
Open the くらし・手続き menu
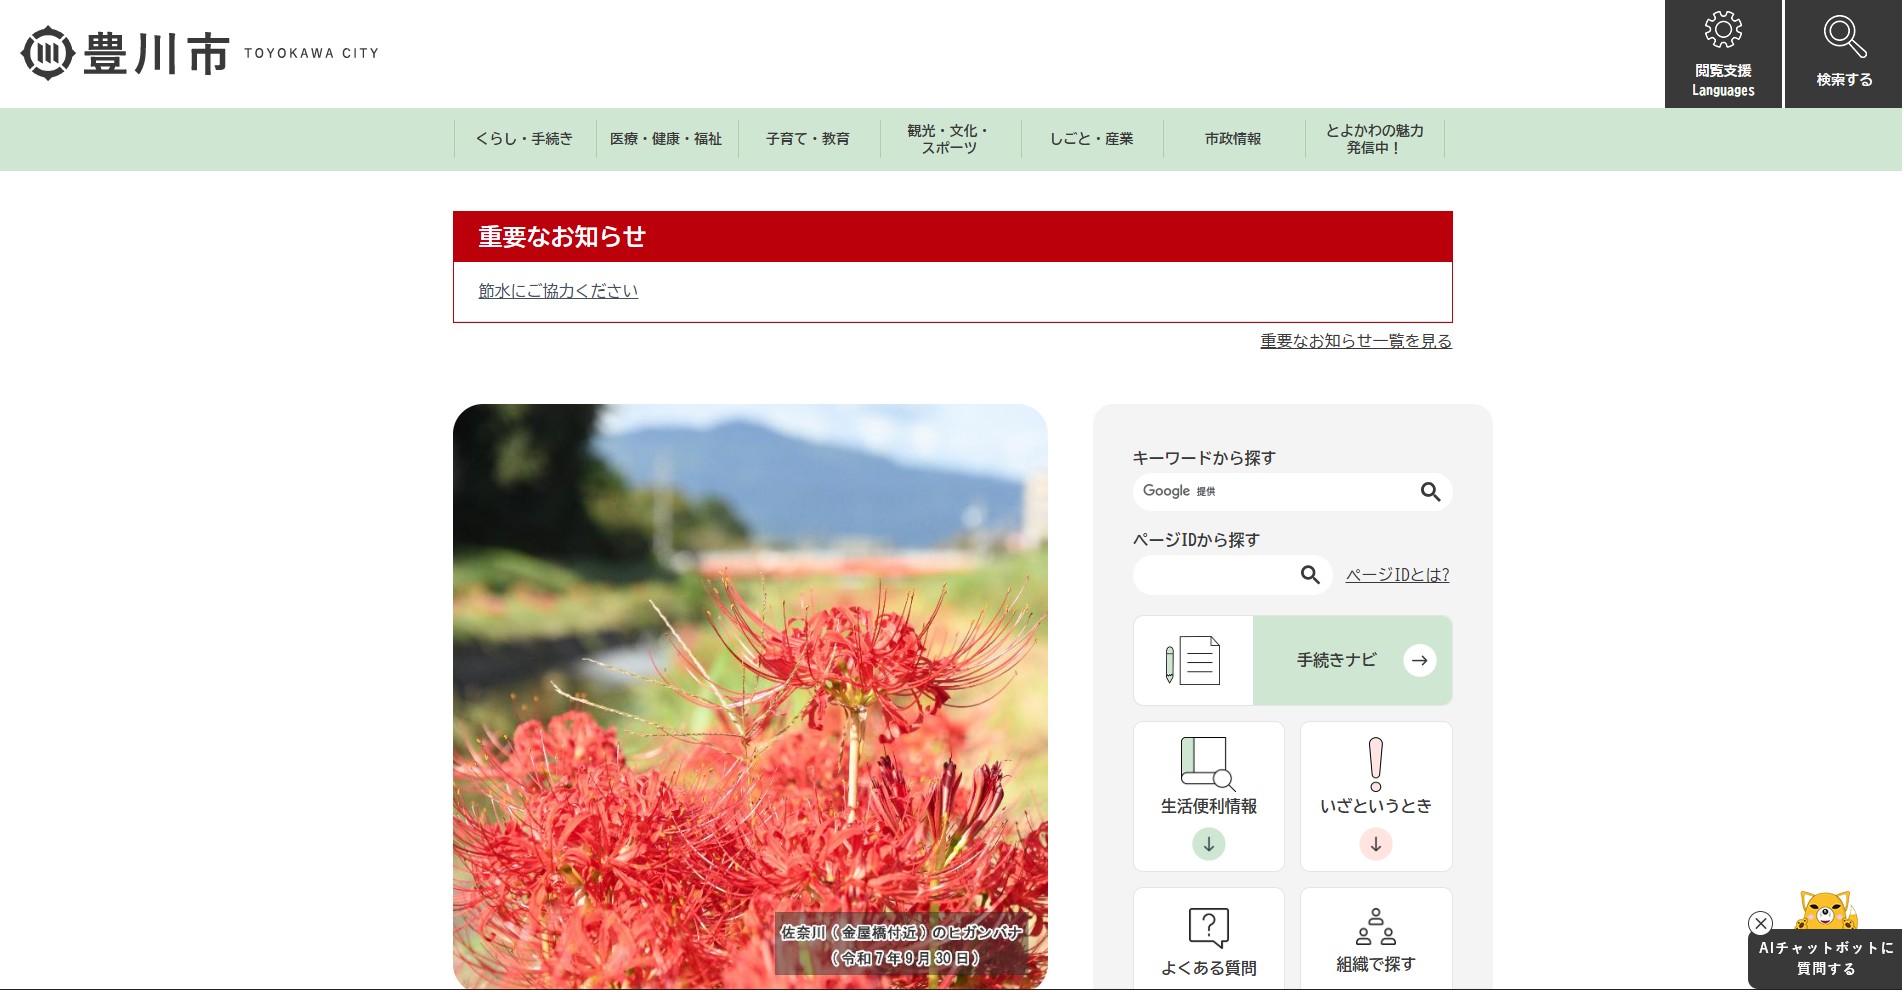click(x=525, y=139)
